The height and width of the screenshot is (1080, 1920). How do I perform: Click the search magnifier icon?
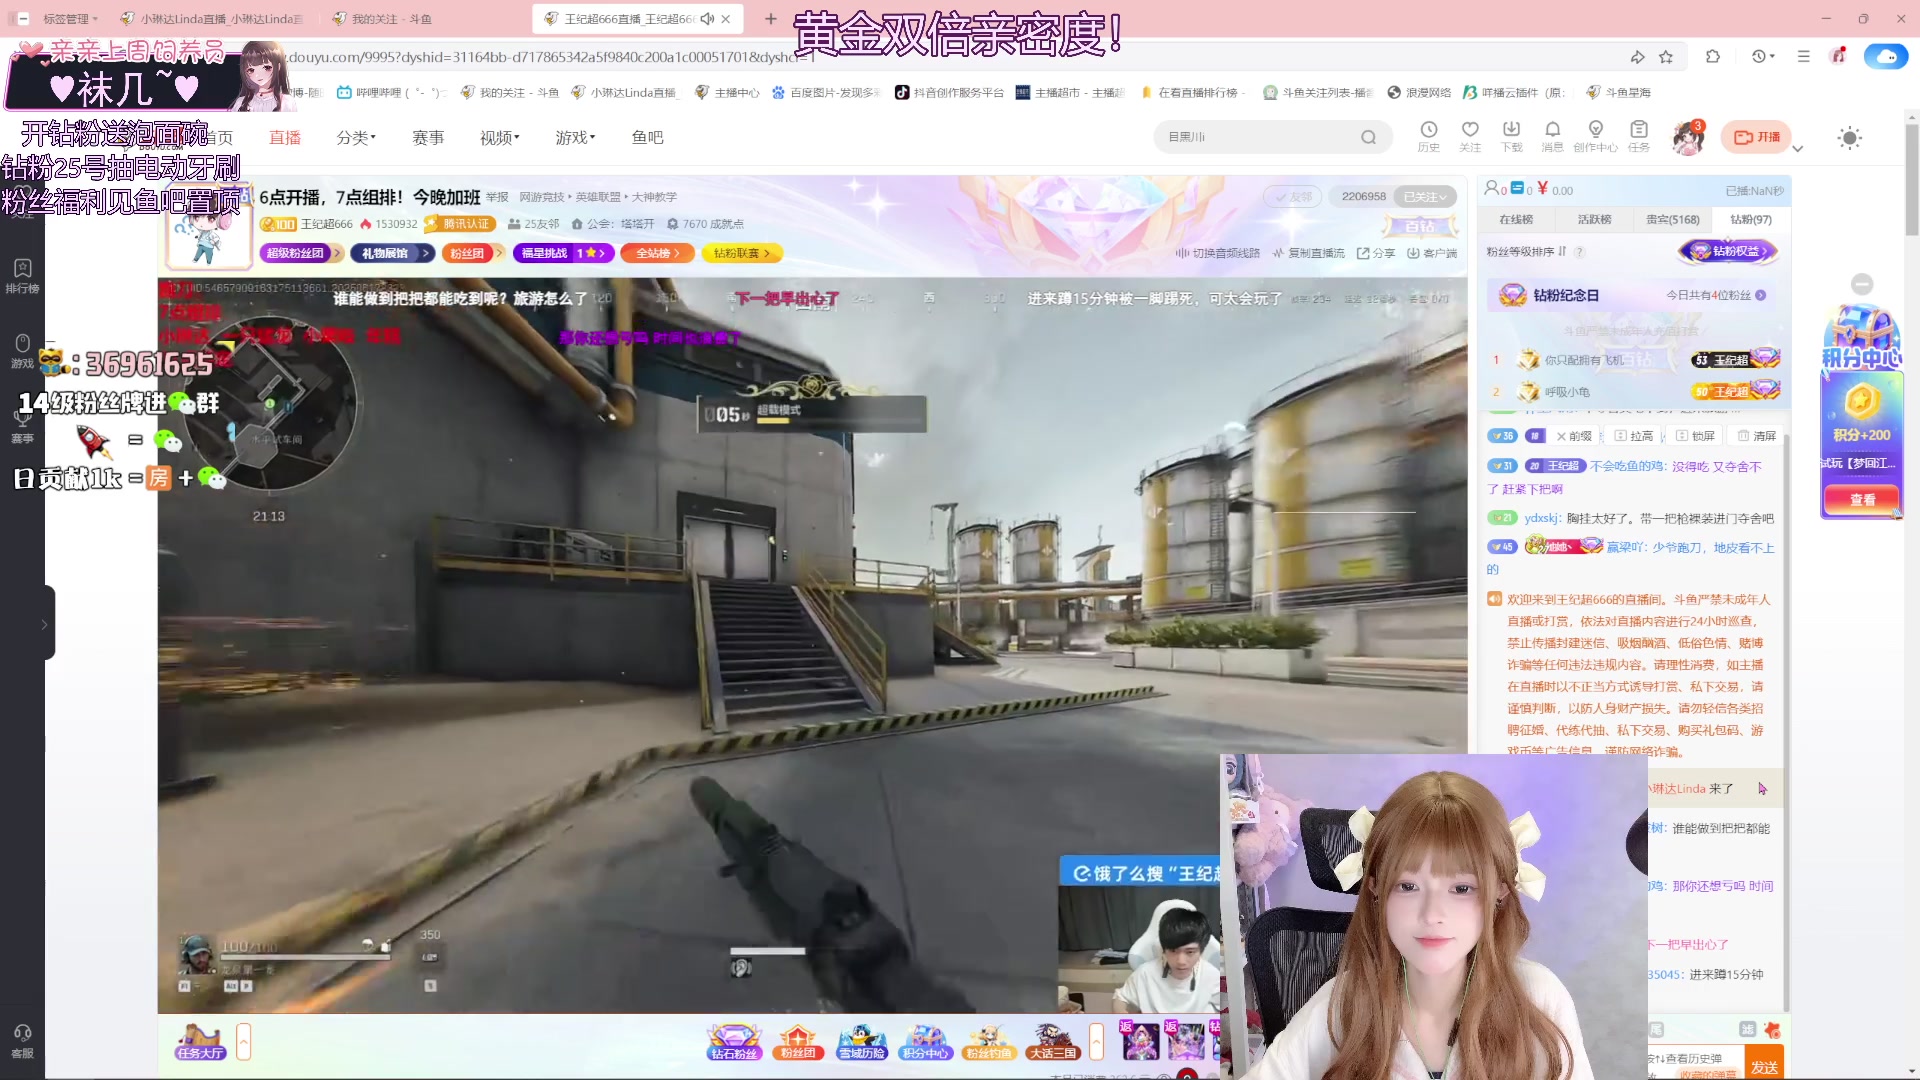(1368, 137)
